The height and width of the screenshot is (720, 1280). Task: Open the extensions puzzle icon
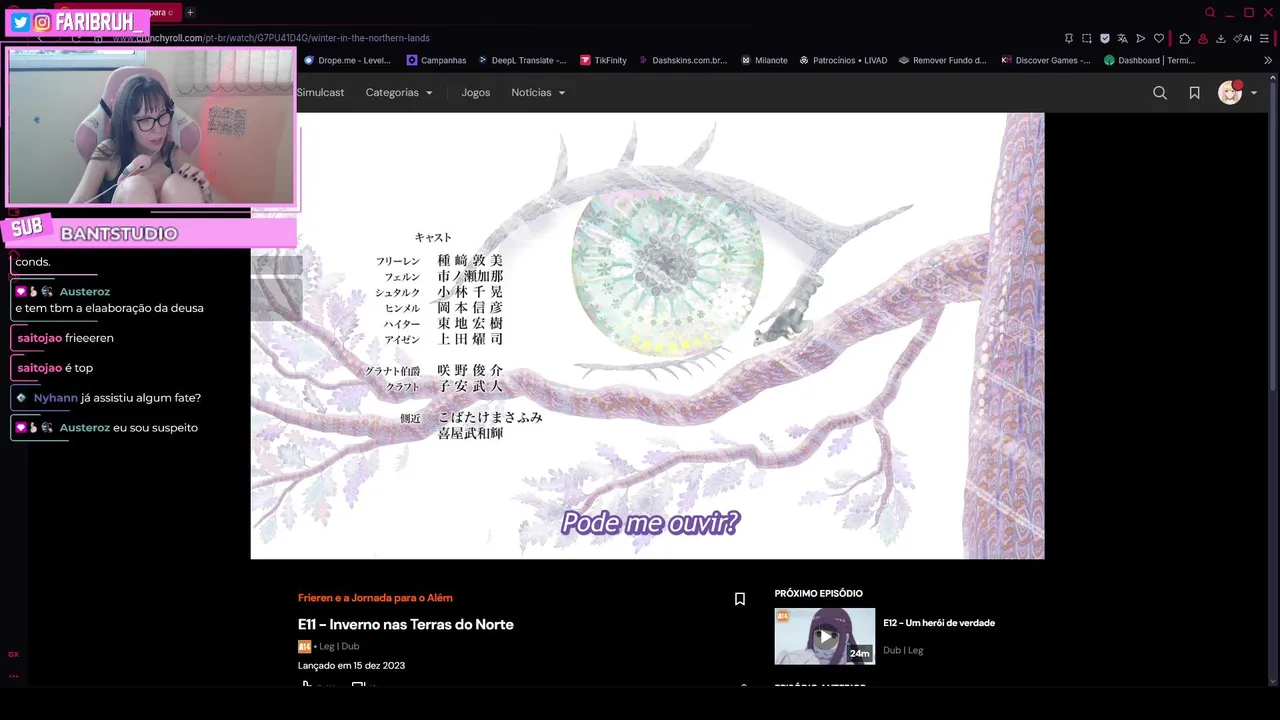1185,38
